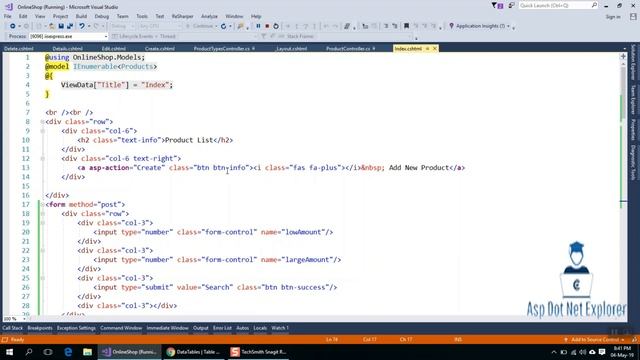Screen dimensions: 640x360
Task: Open the tab overflow list dropdown
Action: coord(624,49)
